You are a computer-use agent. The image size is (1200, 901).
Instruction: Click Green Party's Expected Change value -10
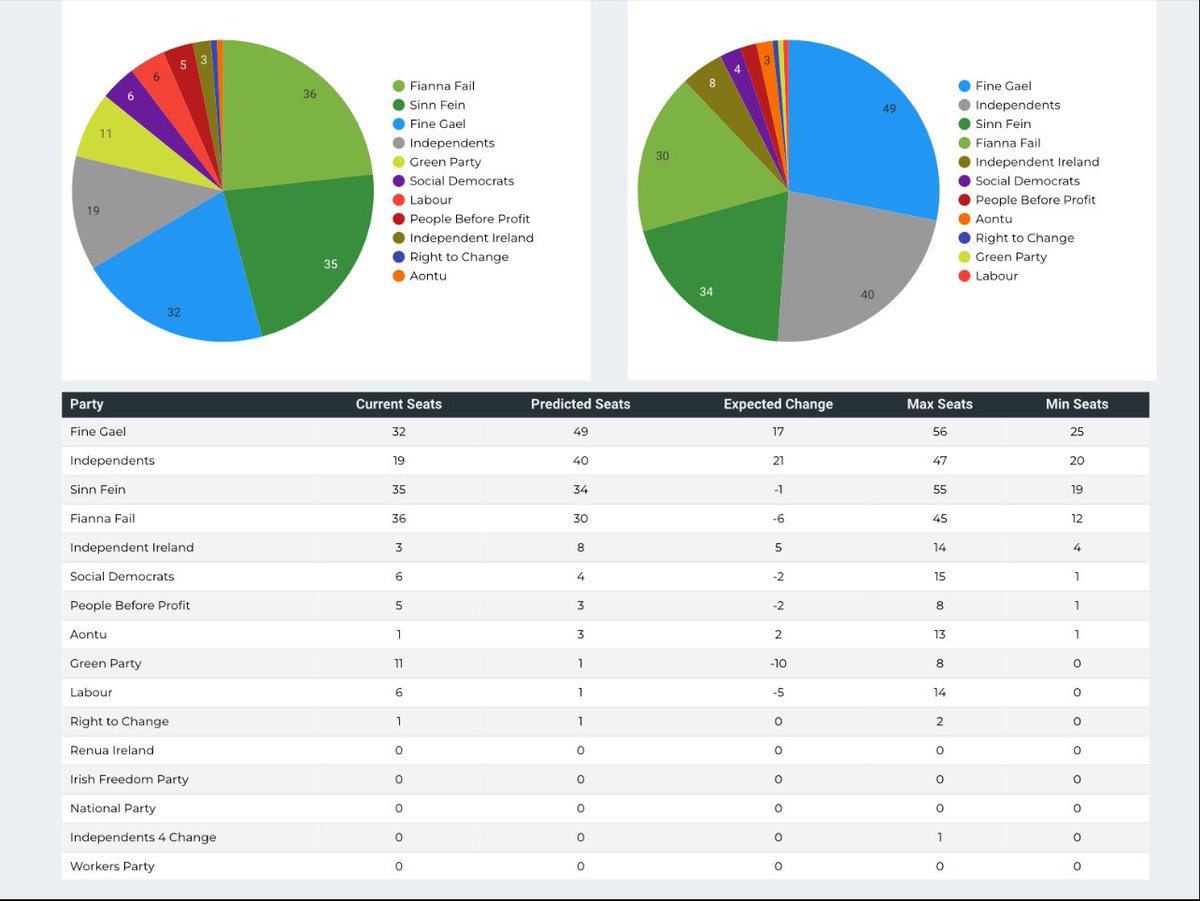pos(778,663)
